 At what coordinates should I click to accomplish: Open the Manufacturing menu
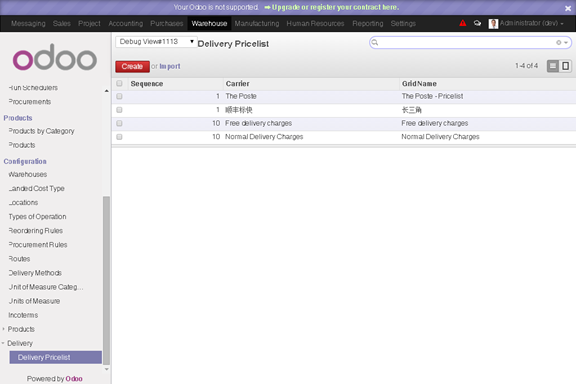coord(257,24)
